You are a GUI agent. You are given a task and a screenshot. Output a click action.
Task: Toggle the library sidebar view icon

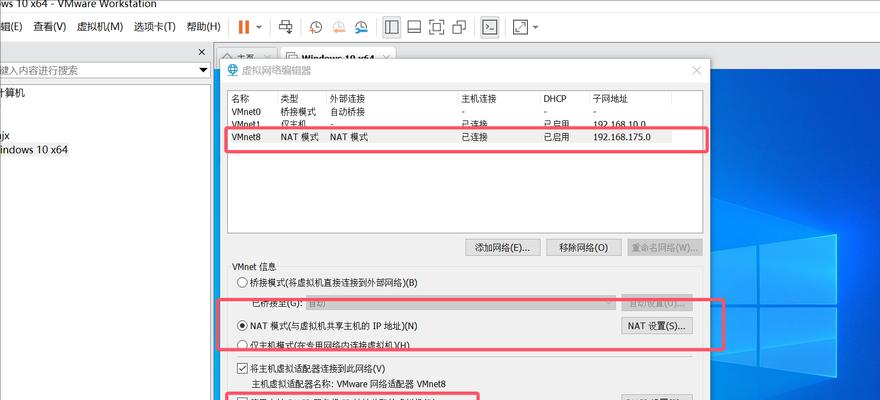(x=392, y=27)
